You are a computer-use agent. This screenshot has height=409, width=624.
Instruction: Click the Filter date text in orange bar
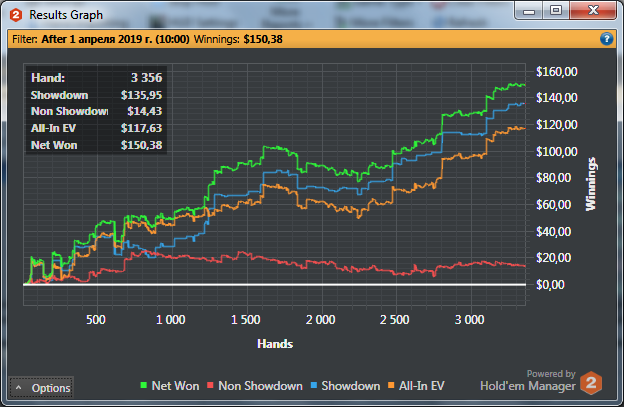(x=115, y=39)
